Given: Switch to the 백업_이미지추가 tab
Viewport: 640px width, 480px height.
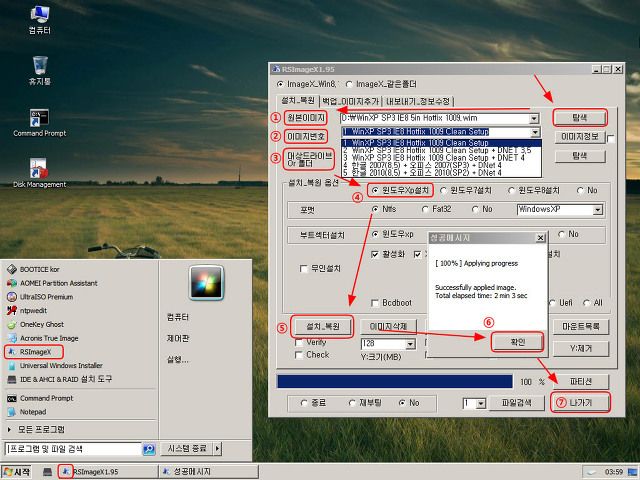Looking at the screenshot, I should coord(350,101).
